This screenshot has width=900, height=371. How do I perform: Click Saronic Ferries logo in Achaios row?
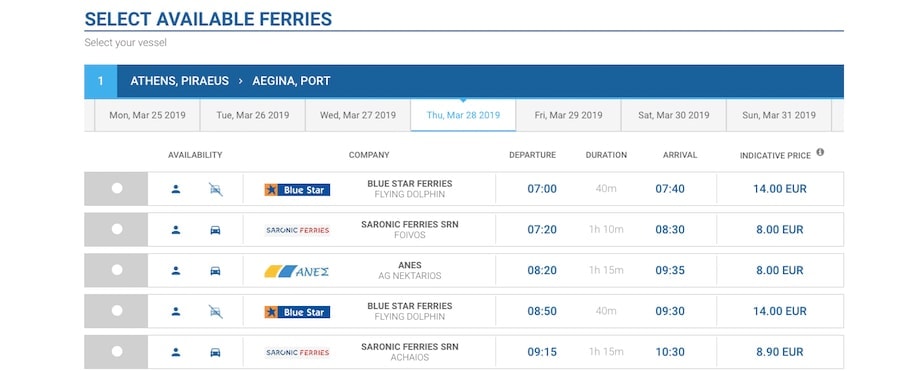pos(297,353)
